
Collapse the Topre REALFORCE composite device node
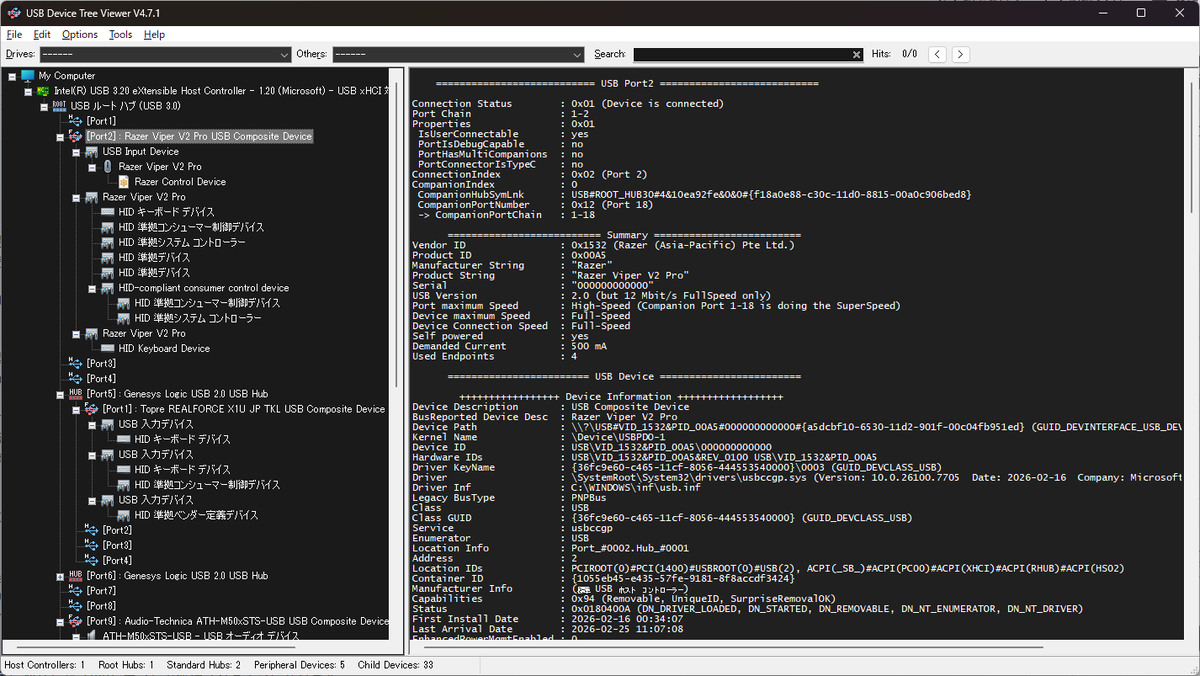(76, 409)
